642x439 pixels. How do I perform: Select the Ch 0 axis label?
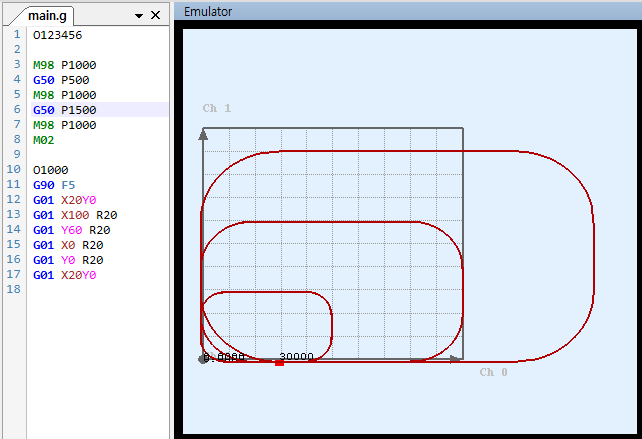click(493, 372)
